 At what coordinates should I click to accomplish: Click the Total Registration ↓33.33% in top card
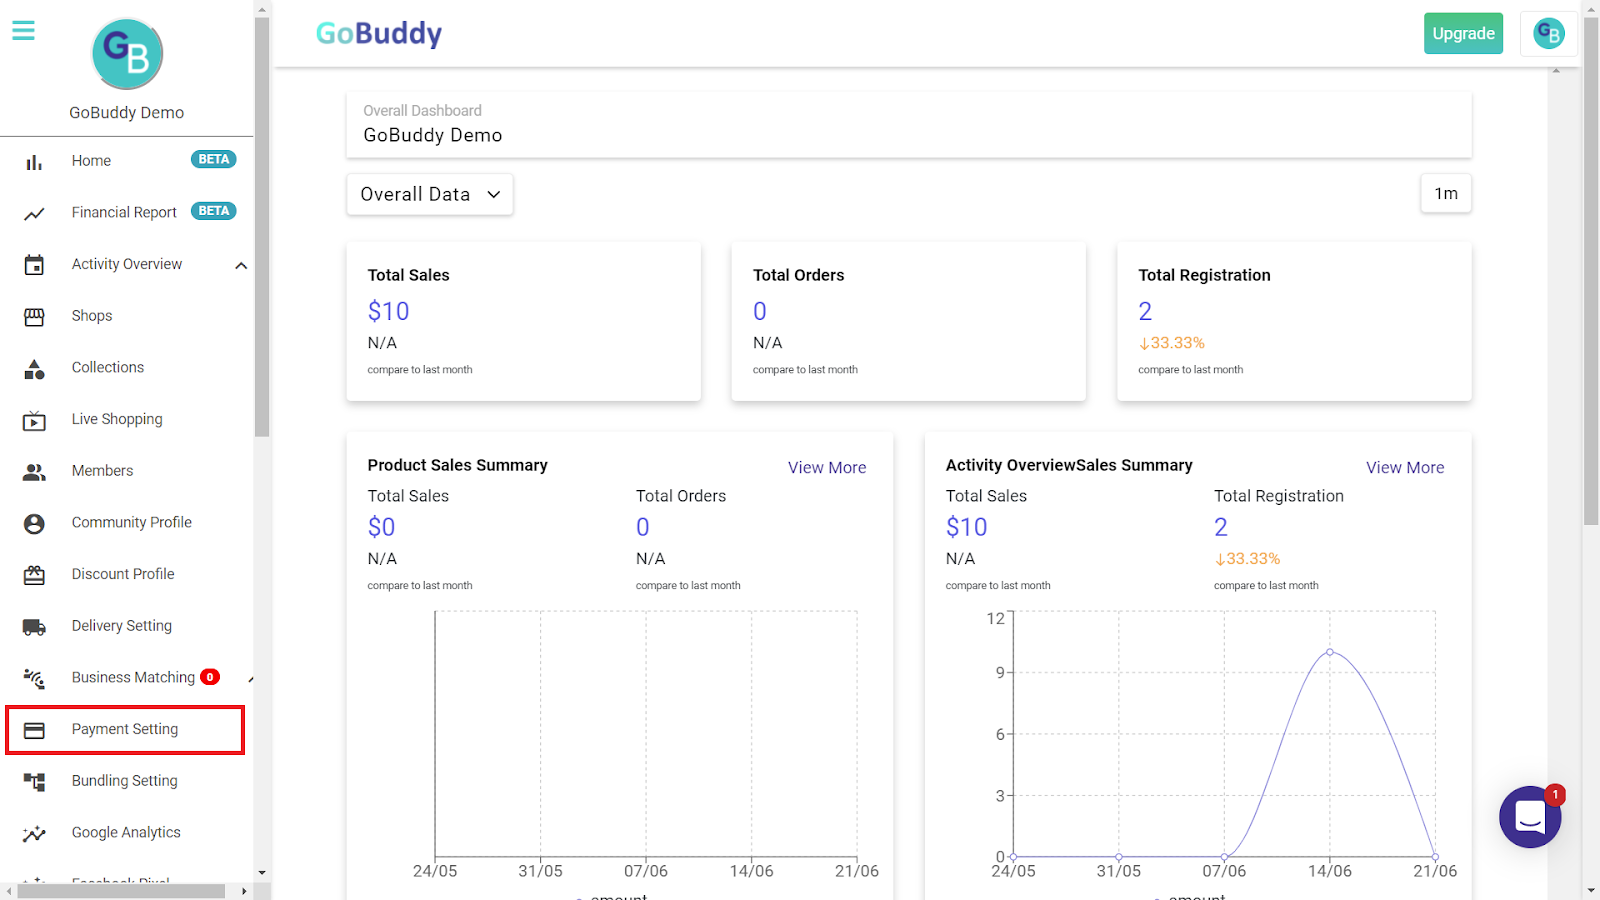point(1172,343)
